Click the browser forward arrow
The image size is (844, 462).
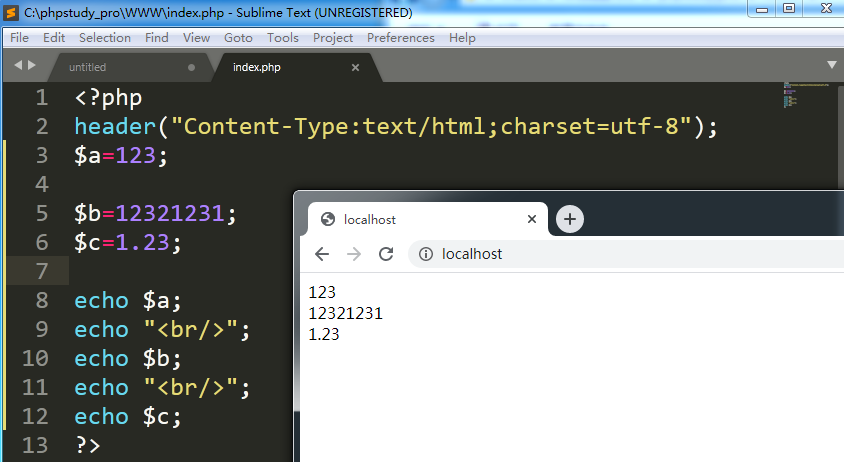(354, 254)
